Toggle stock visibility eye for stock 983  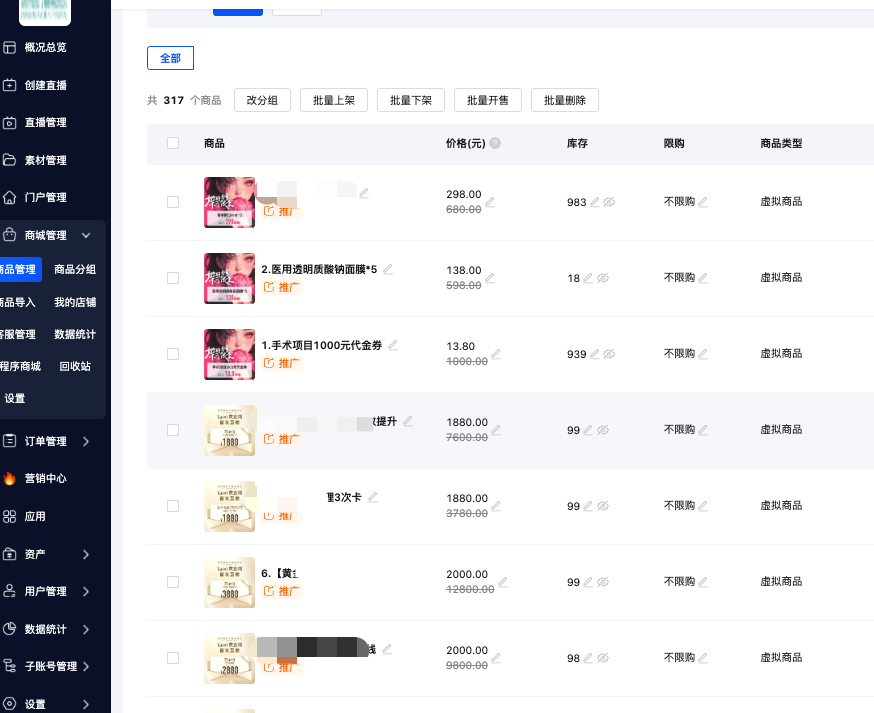click(609, 202)
